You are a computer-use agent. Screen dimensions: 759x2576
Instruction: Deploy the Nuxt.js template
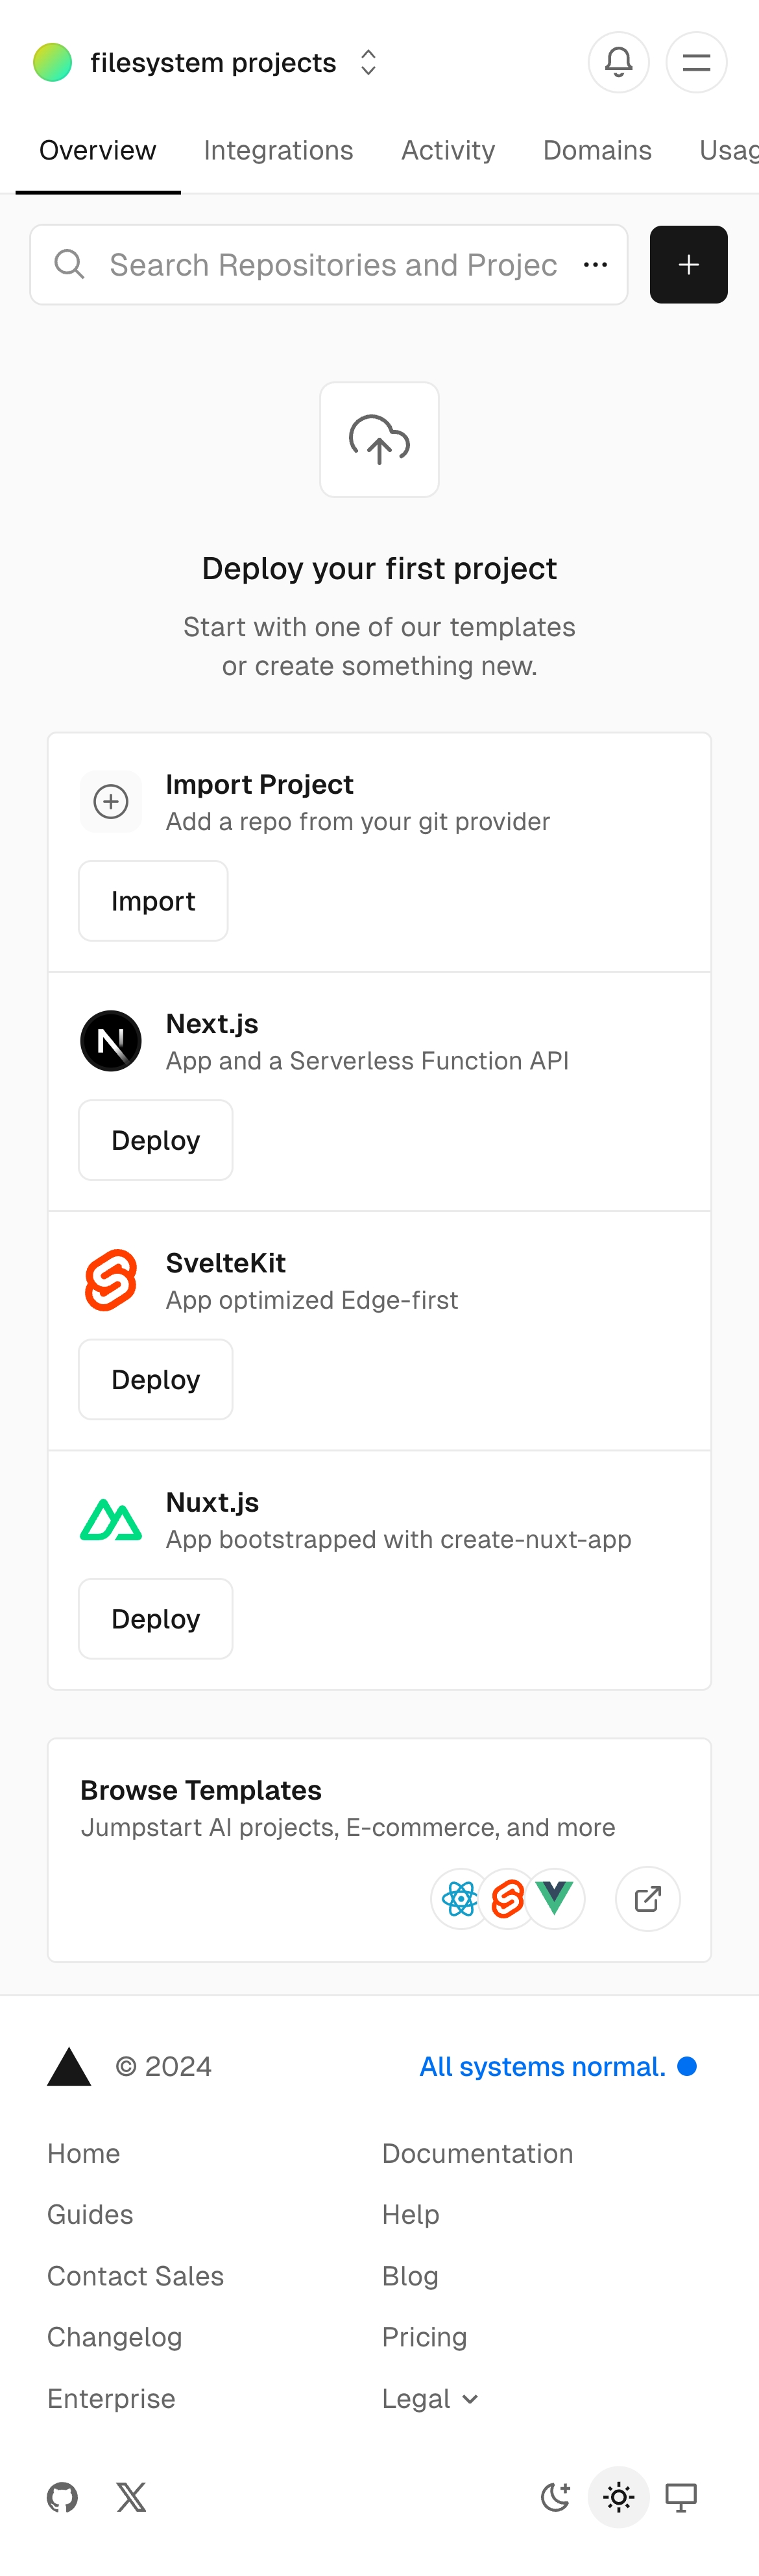tap(155, 1618)
